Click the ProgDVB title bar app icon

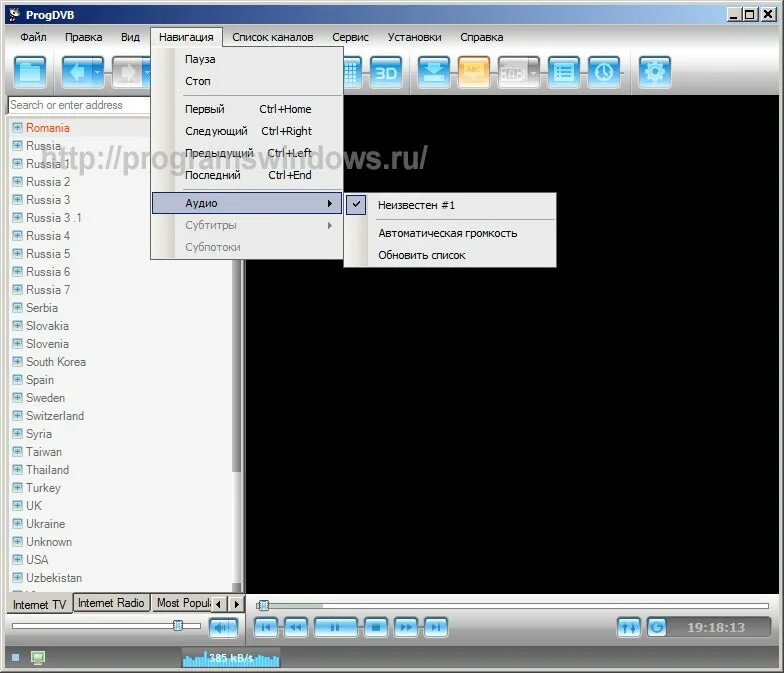point(14,14)
